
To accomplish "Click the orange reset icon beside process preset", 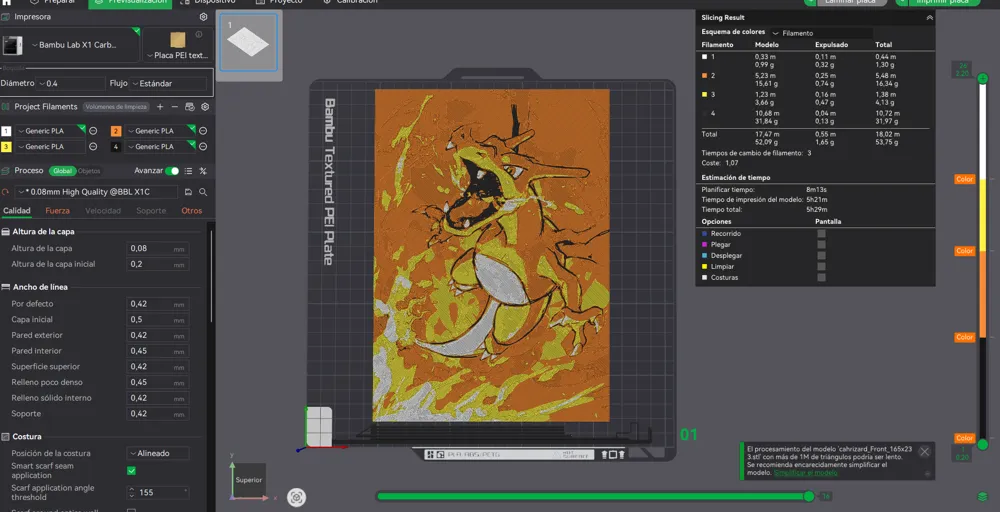I will pos(6,192).
